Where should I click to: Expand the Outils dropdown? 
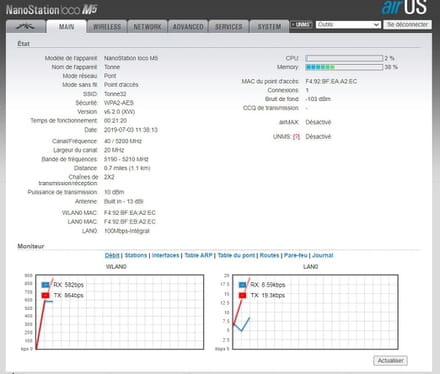click(348, 25)
